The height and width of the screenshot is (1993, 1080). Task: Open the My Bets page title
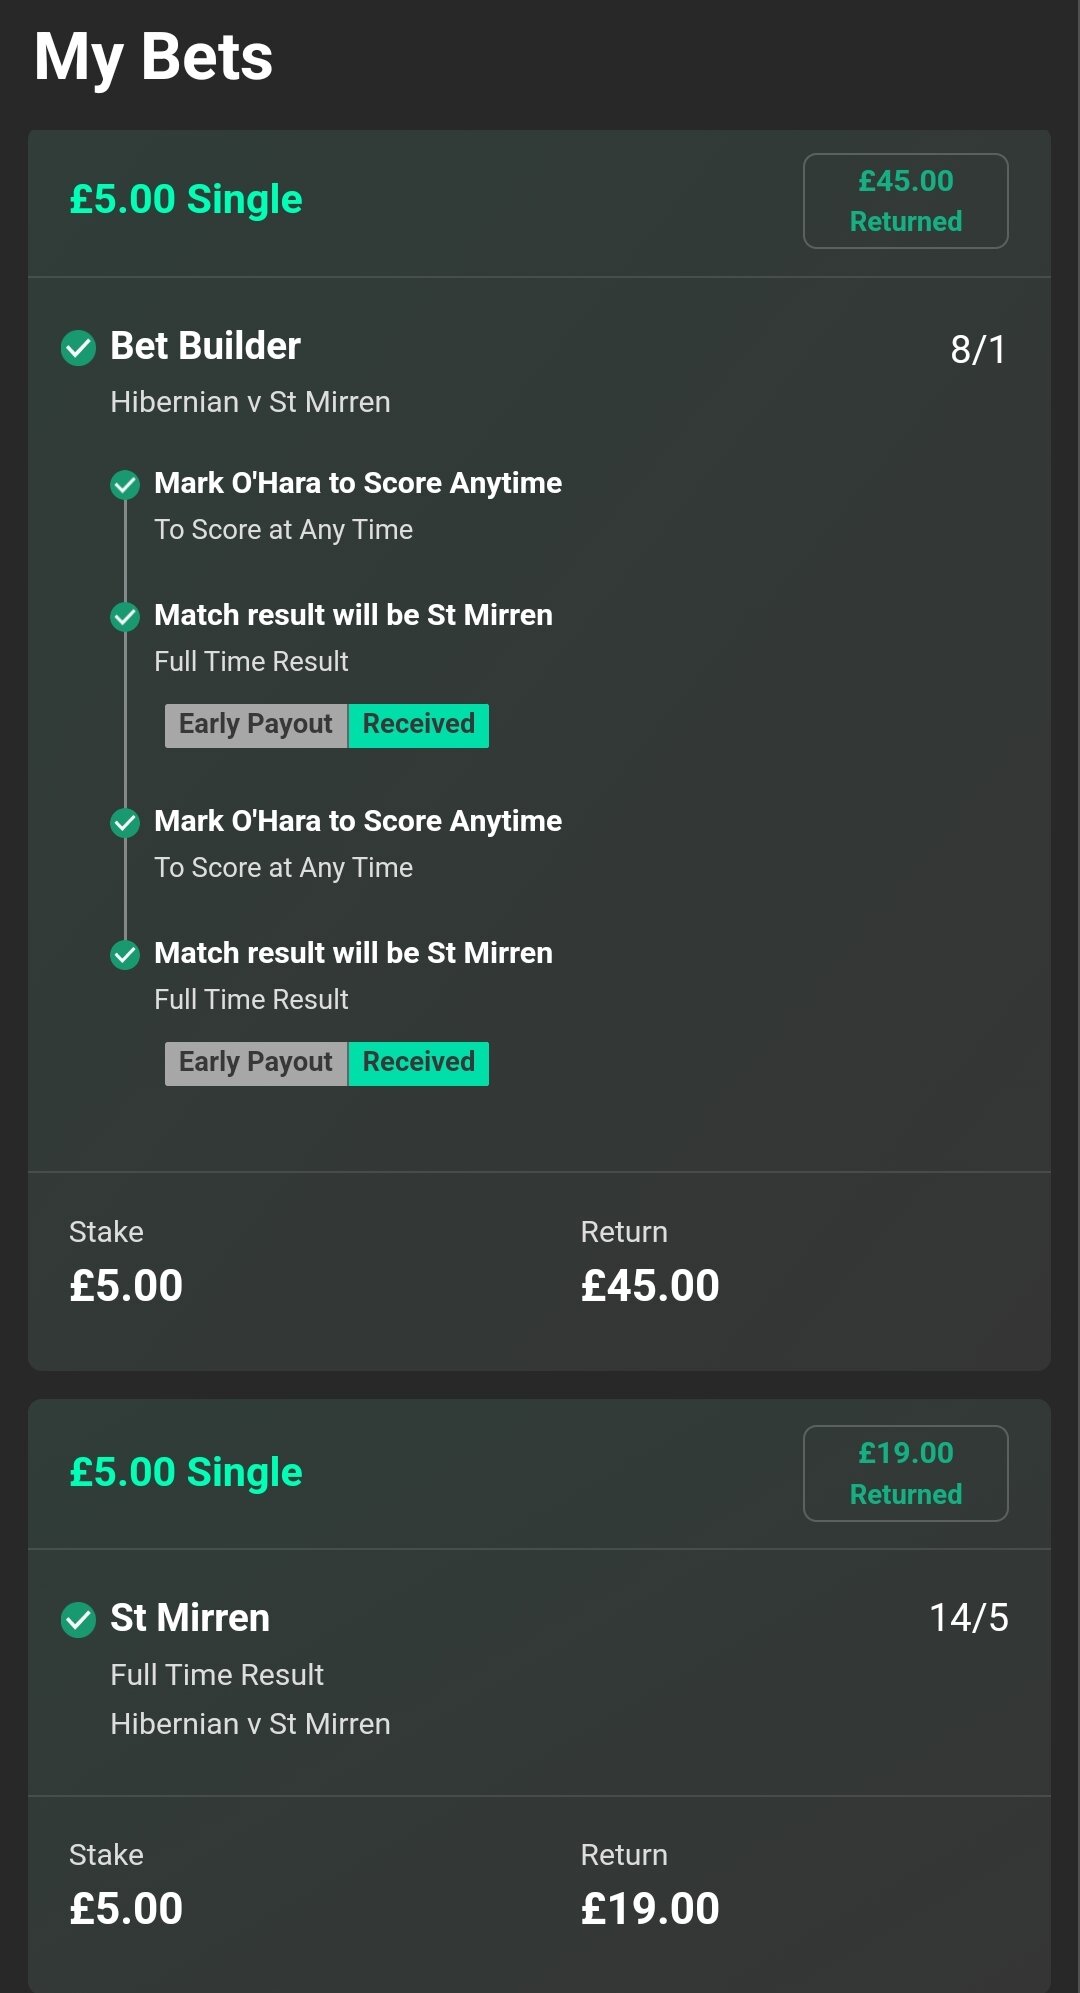tap(153, 57)
